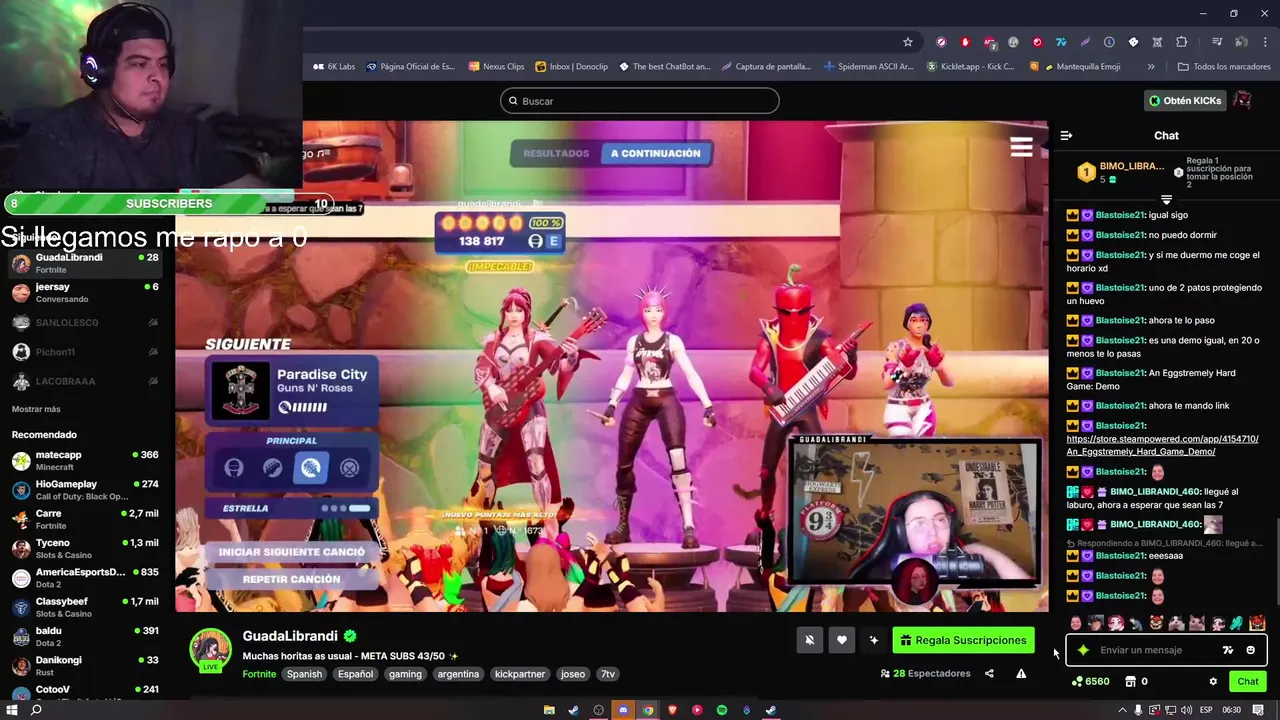This screenshot has width=1280, height=720.
Task: Mute notifications with the bell icon
Action: [810, 640]
